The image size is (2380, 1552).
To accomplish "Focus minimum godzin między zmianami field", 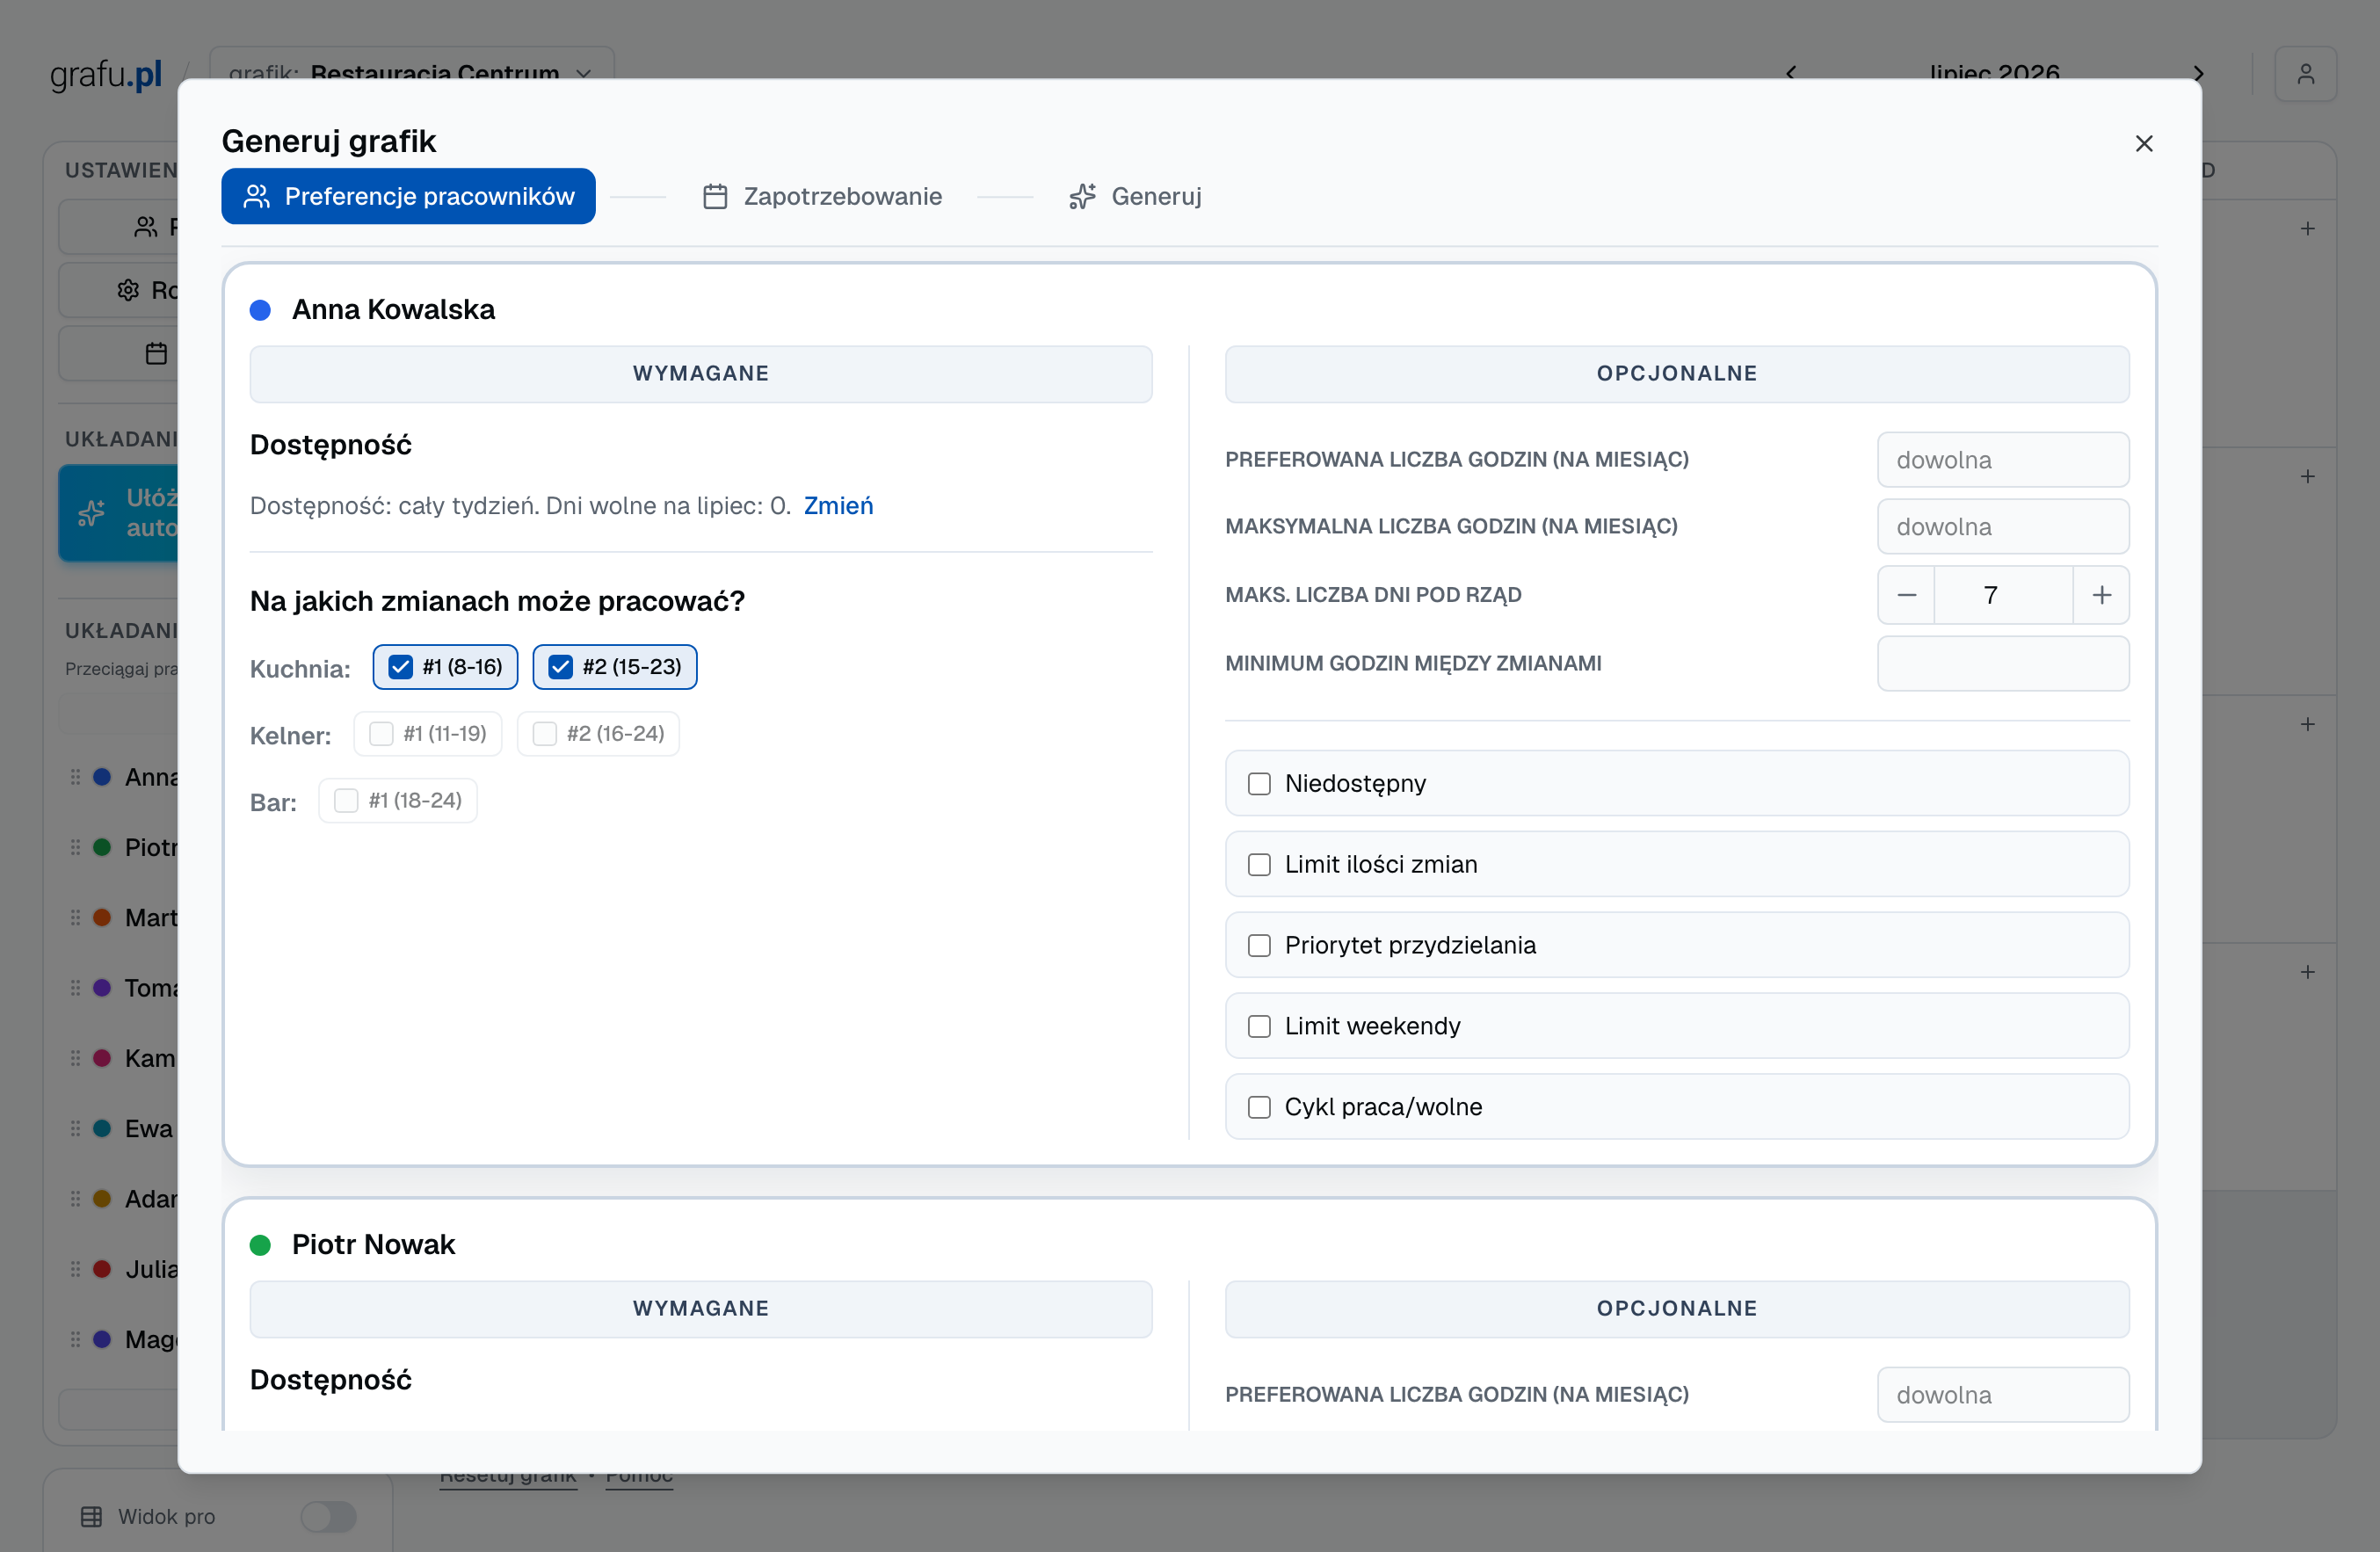I will (2003, 664).
